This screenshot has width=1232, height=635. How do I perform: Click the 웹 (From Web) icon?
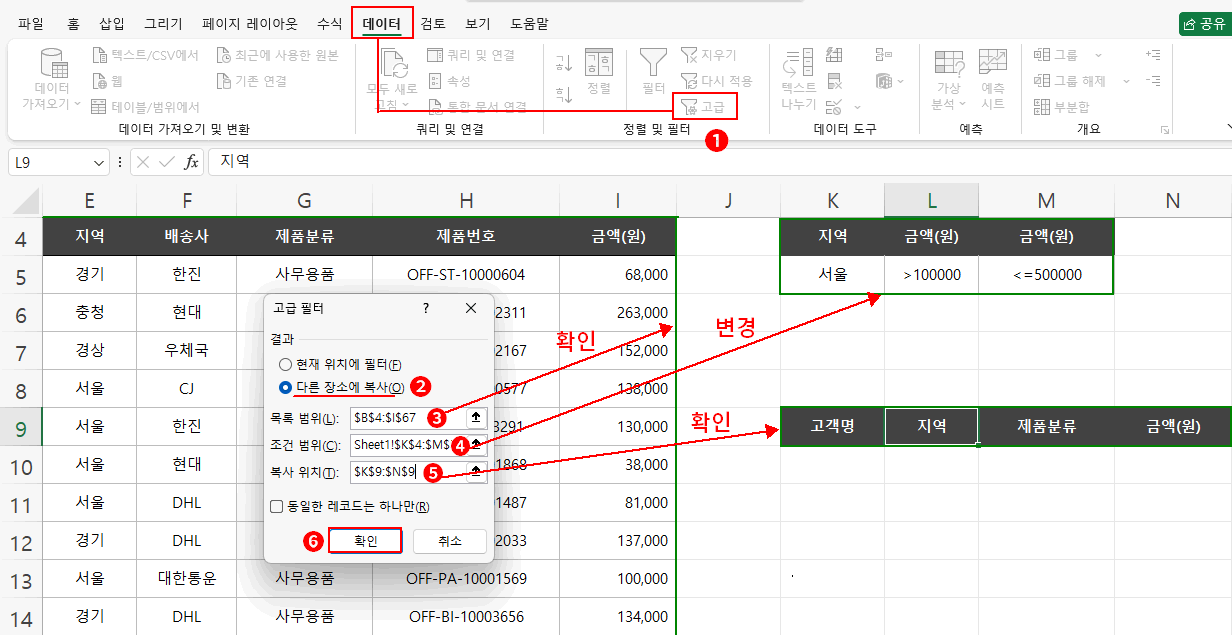[x=99, y=81]
